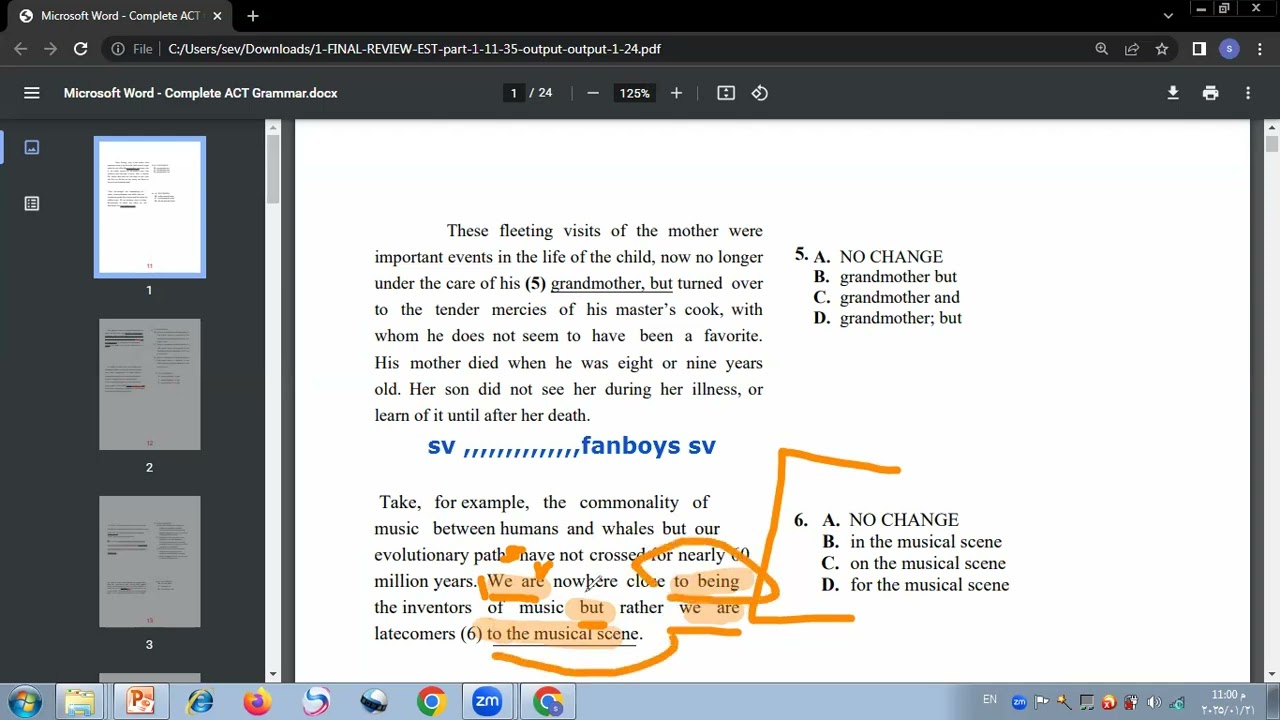The height and width of the screenshot is (720, 1280).
Task: Click the Zoom tray icon
Action: click(x=1019, y=702)
